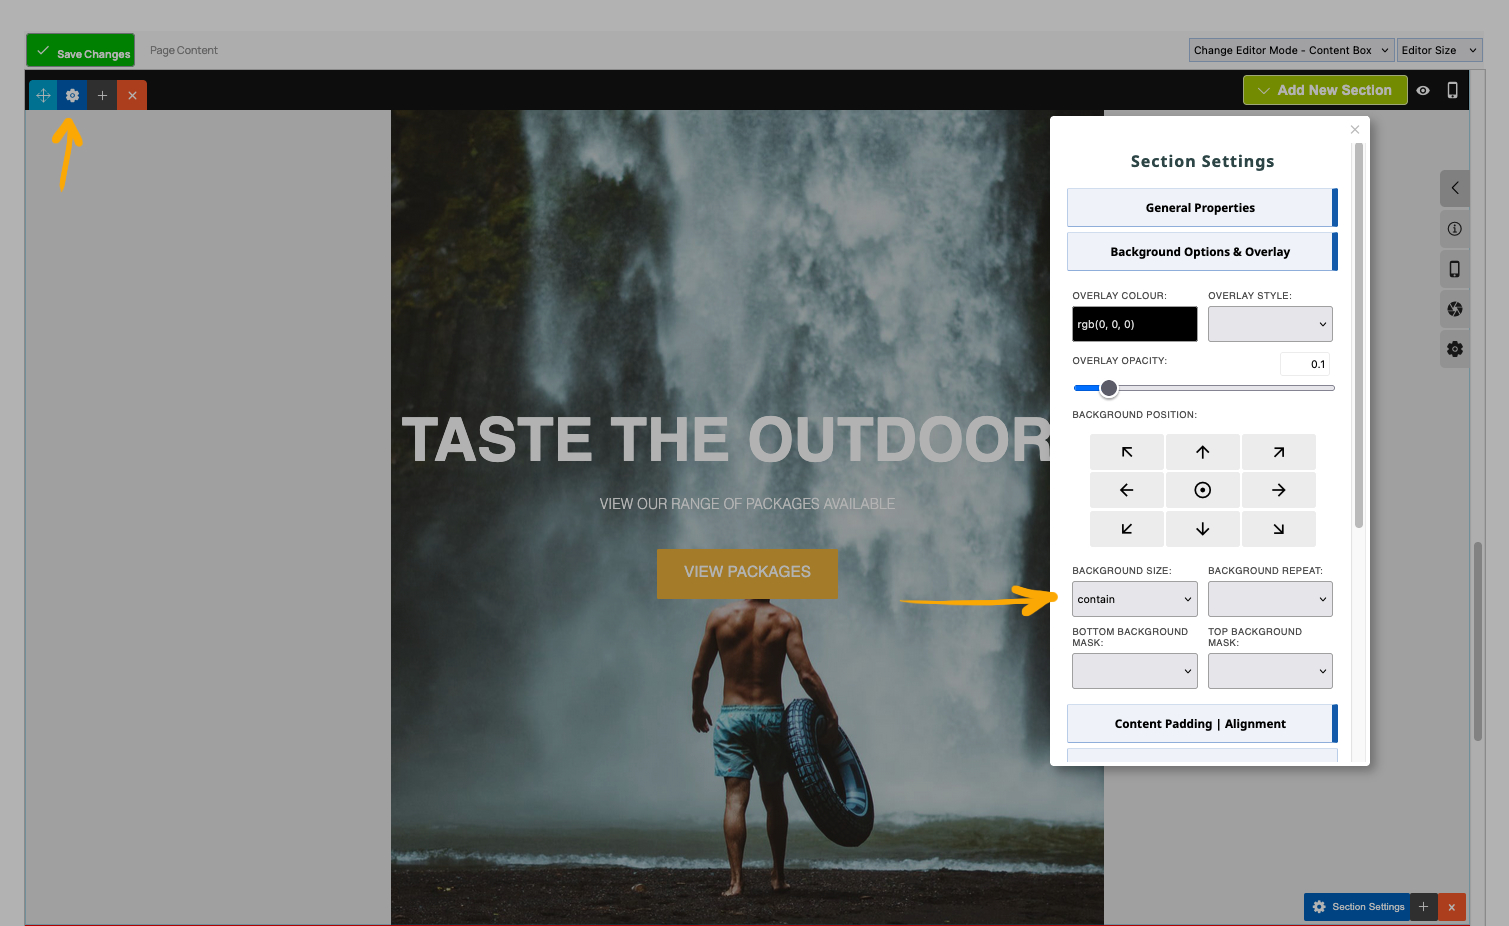Open section settings gear in top toolbar
The width and height of the screenshot is (1509, 926).
[x=72, y=95]
